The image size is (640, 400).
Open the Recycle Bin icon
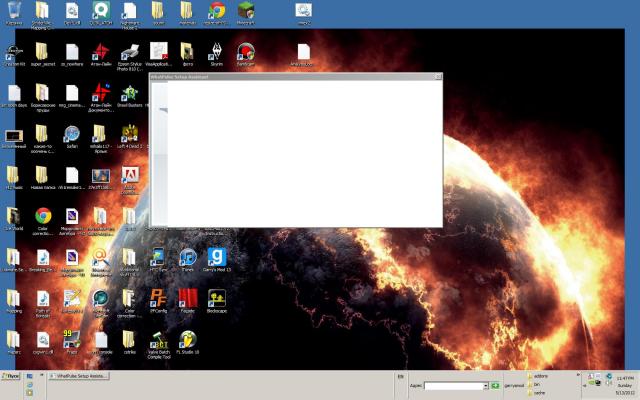coord(13,10)
